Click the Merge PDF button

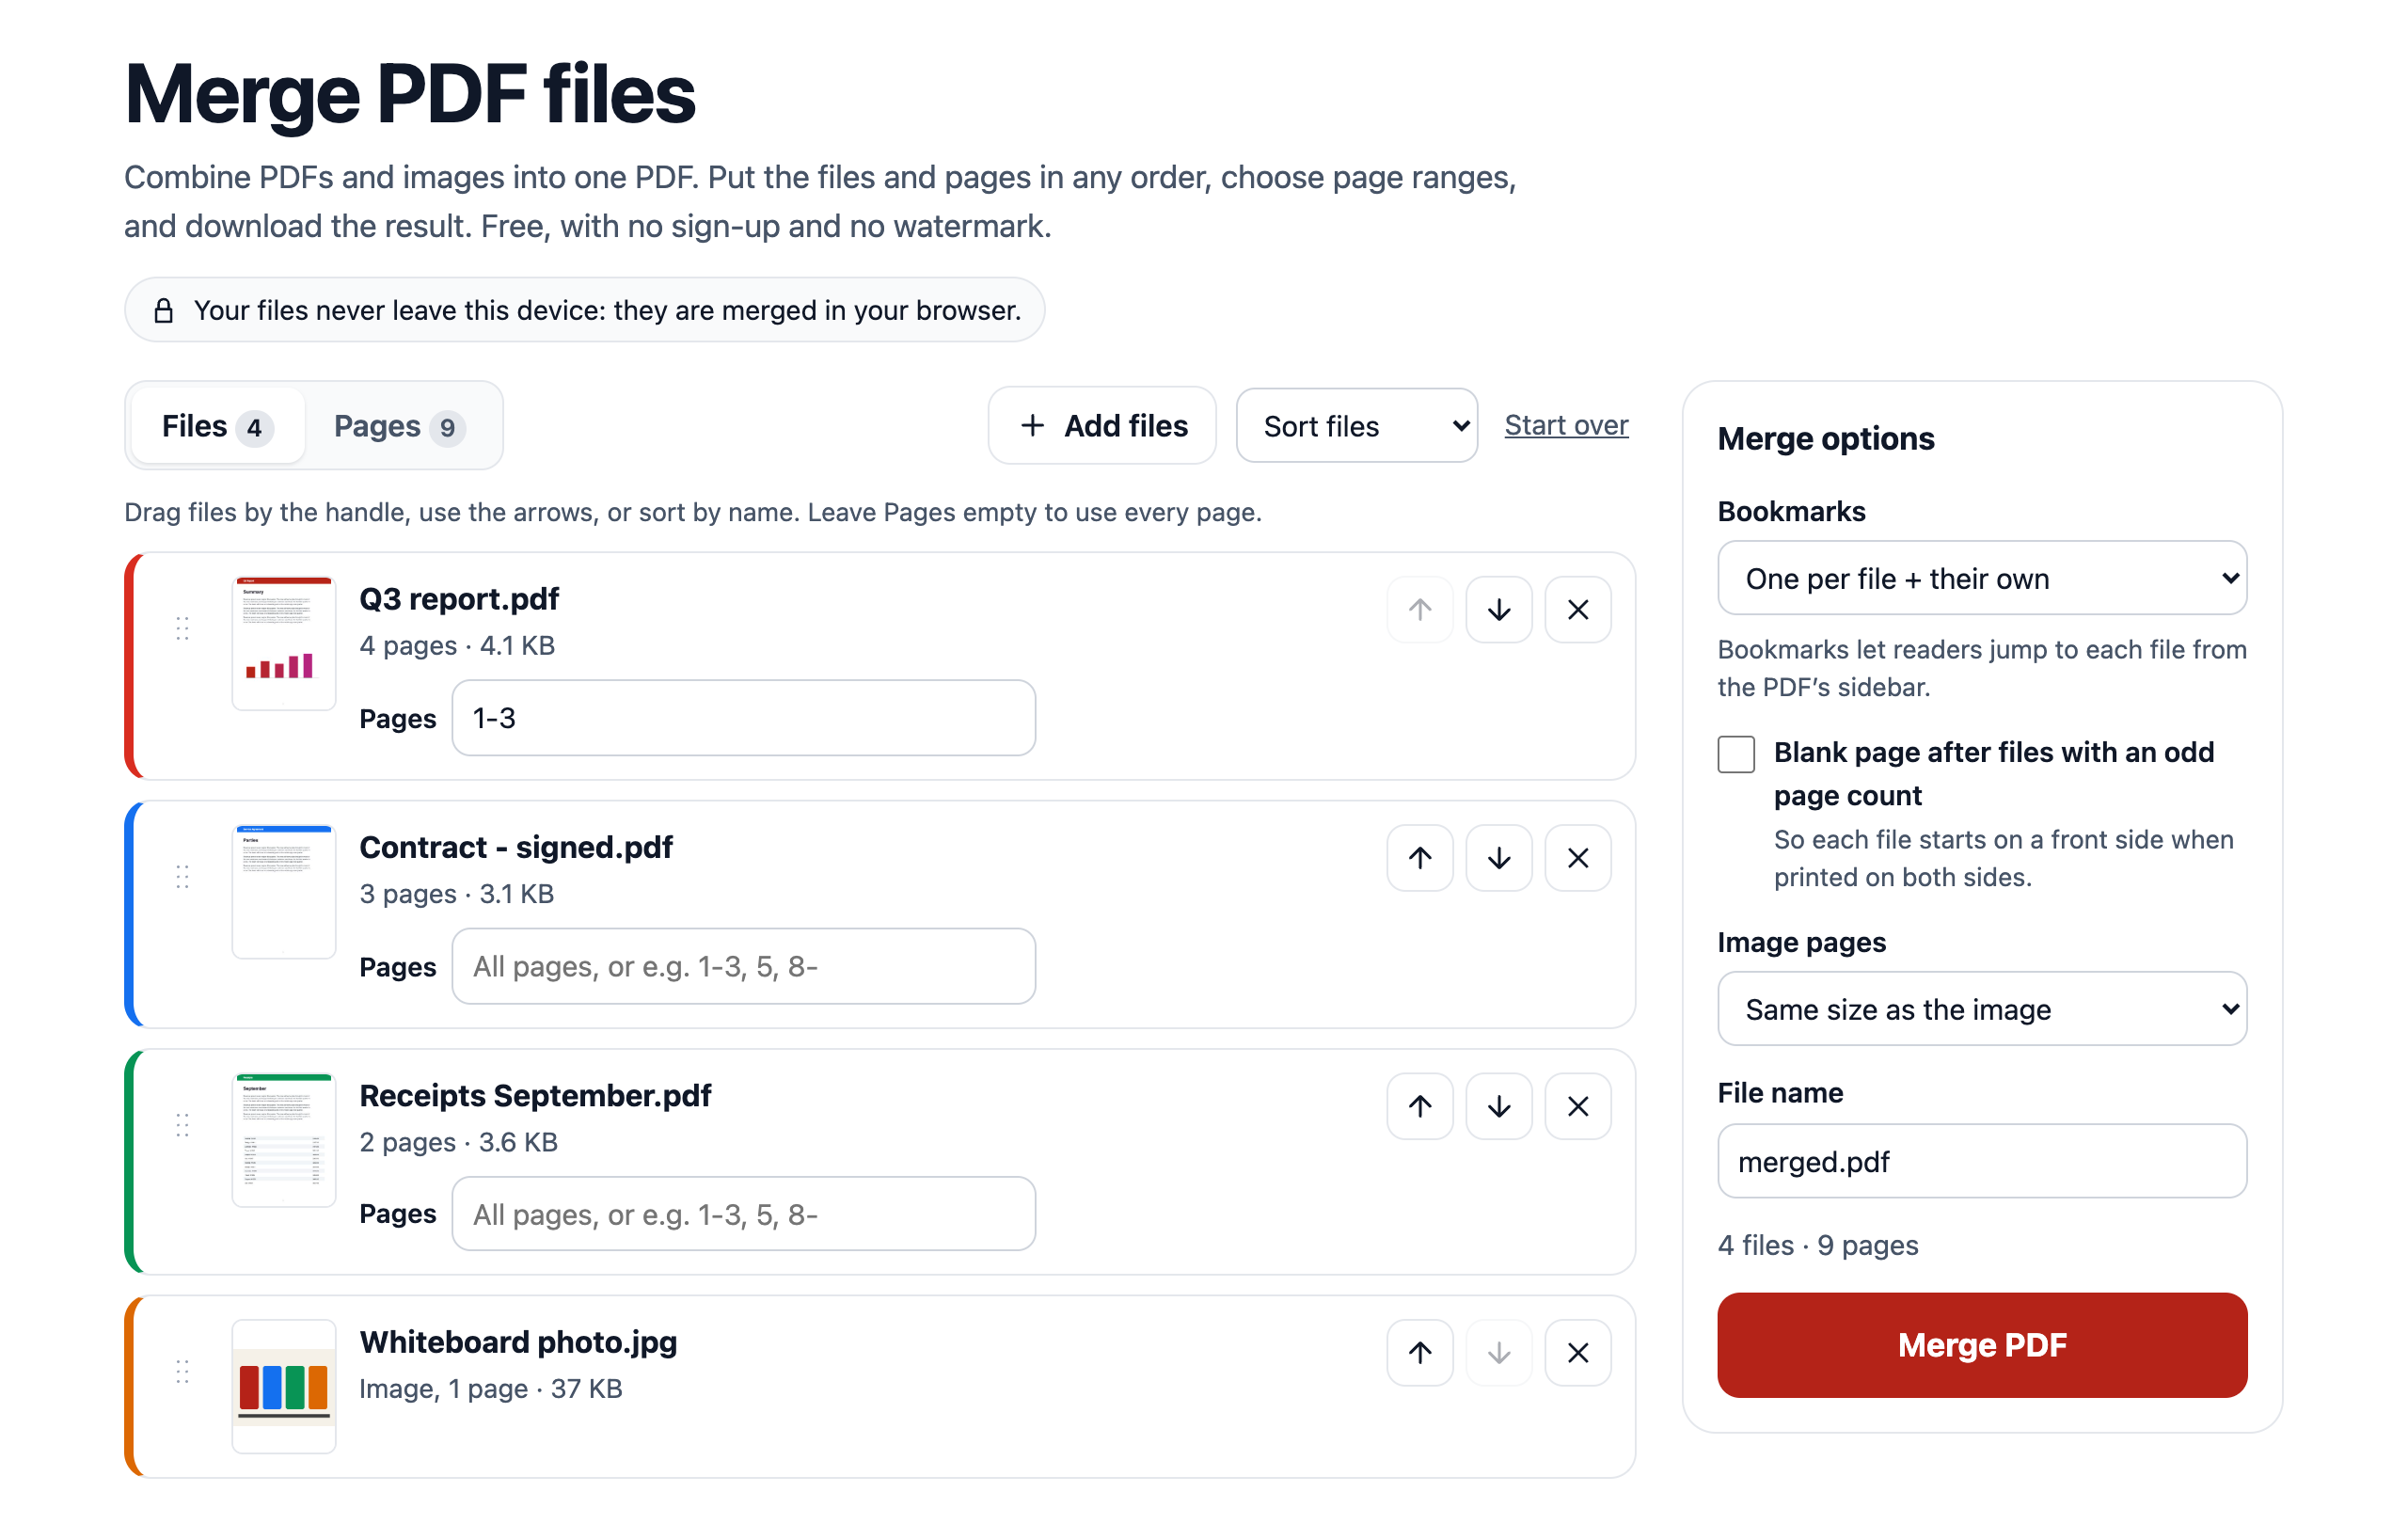point(1981,1345)
